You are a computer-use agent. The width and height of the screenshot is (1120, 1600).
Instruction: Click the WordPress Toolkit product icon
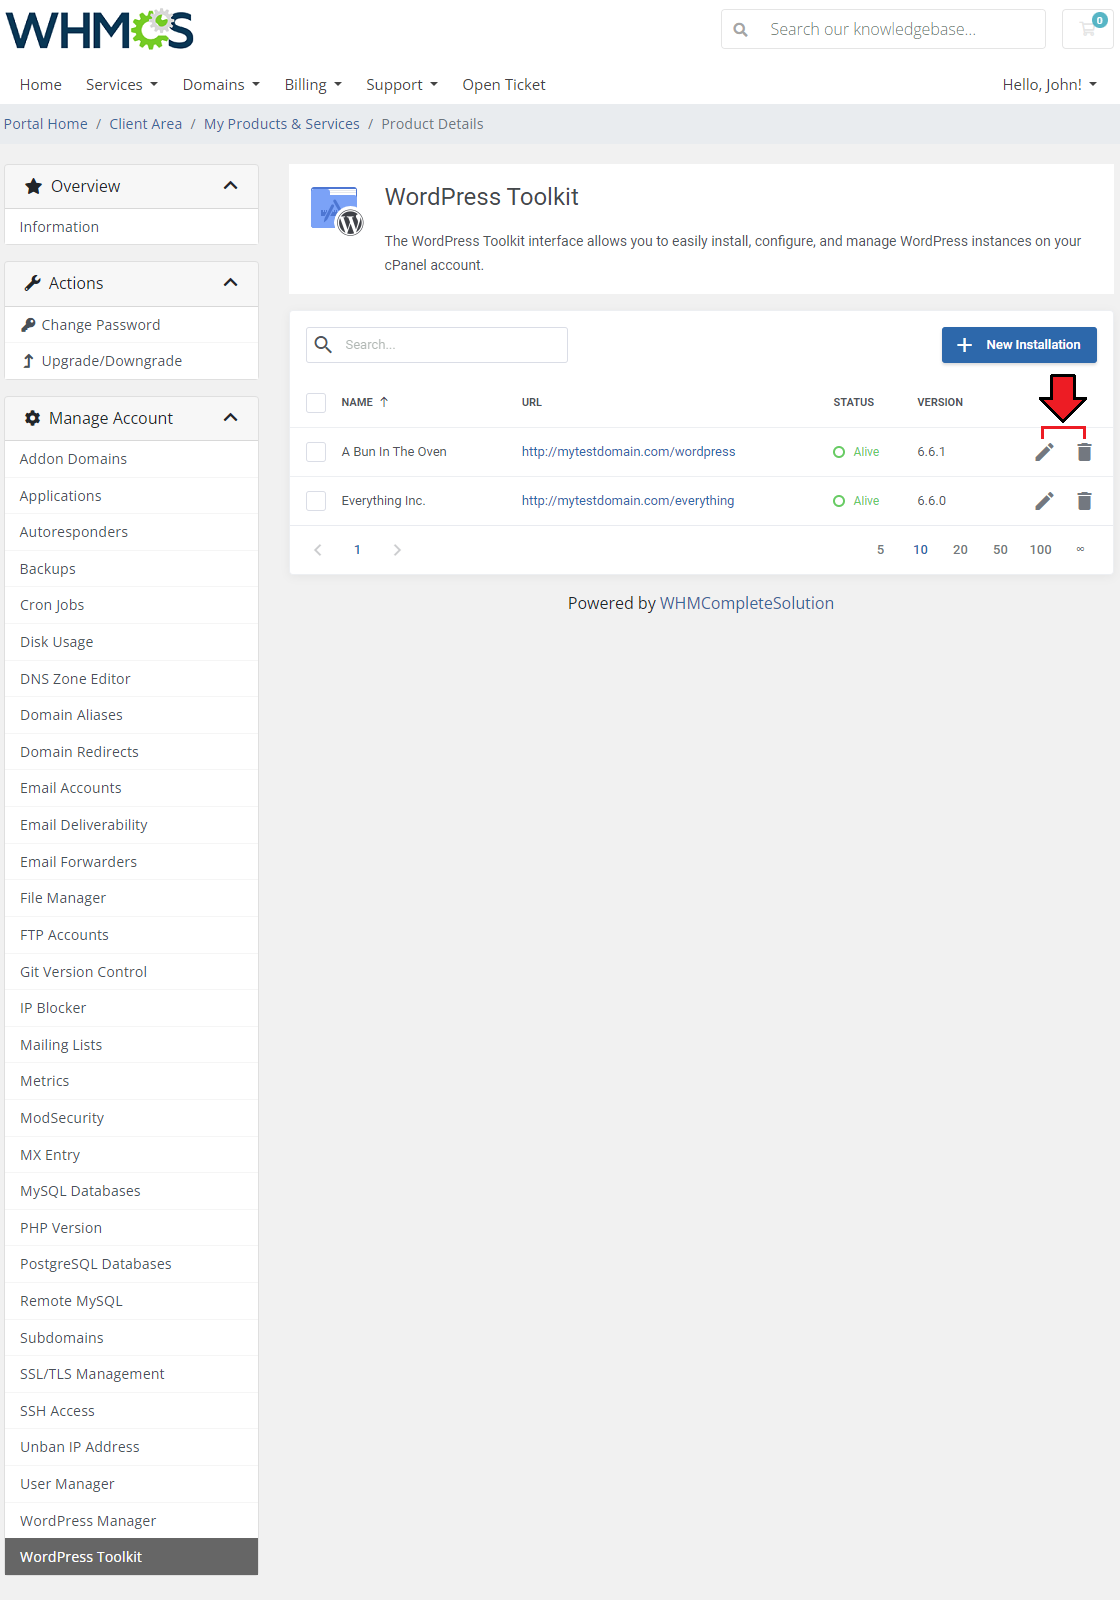(336, 210)
